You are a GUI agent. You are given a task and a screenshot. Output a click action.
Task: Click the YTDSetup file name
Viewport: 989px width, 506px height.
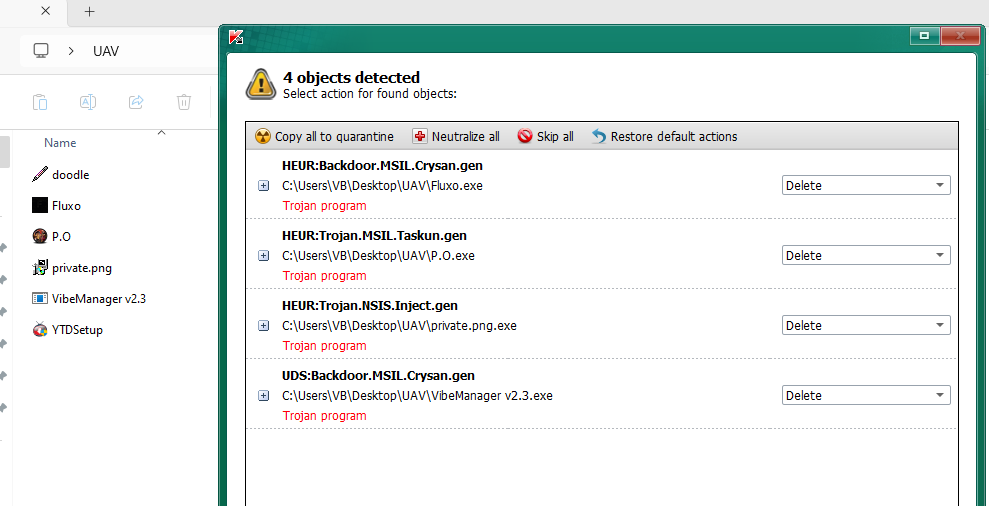click(78, 330)
